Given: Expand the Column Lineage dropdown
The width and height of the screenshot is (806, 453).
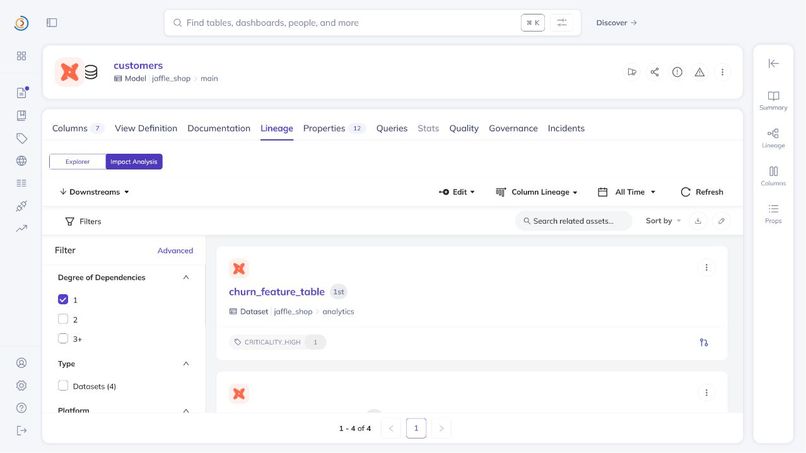Looking at the screenshot, I should 537,192.
